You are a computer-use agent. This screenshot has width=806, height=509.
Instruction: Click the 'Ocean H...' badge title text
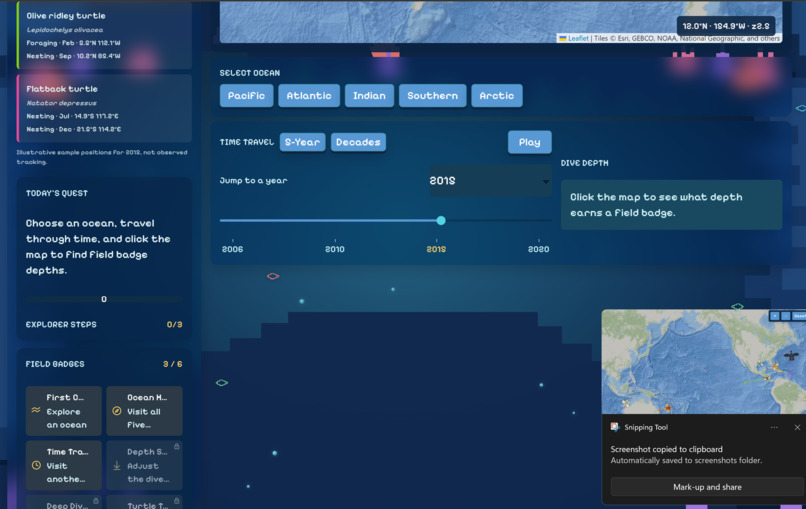pos(147,397)
